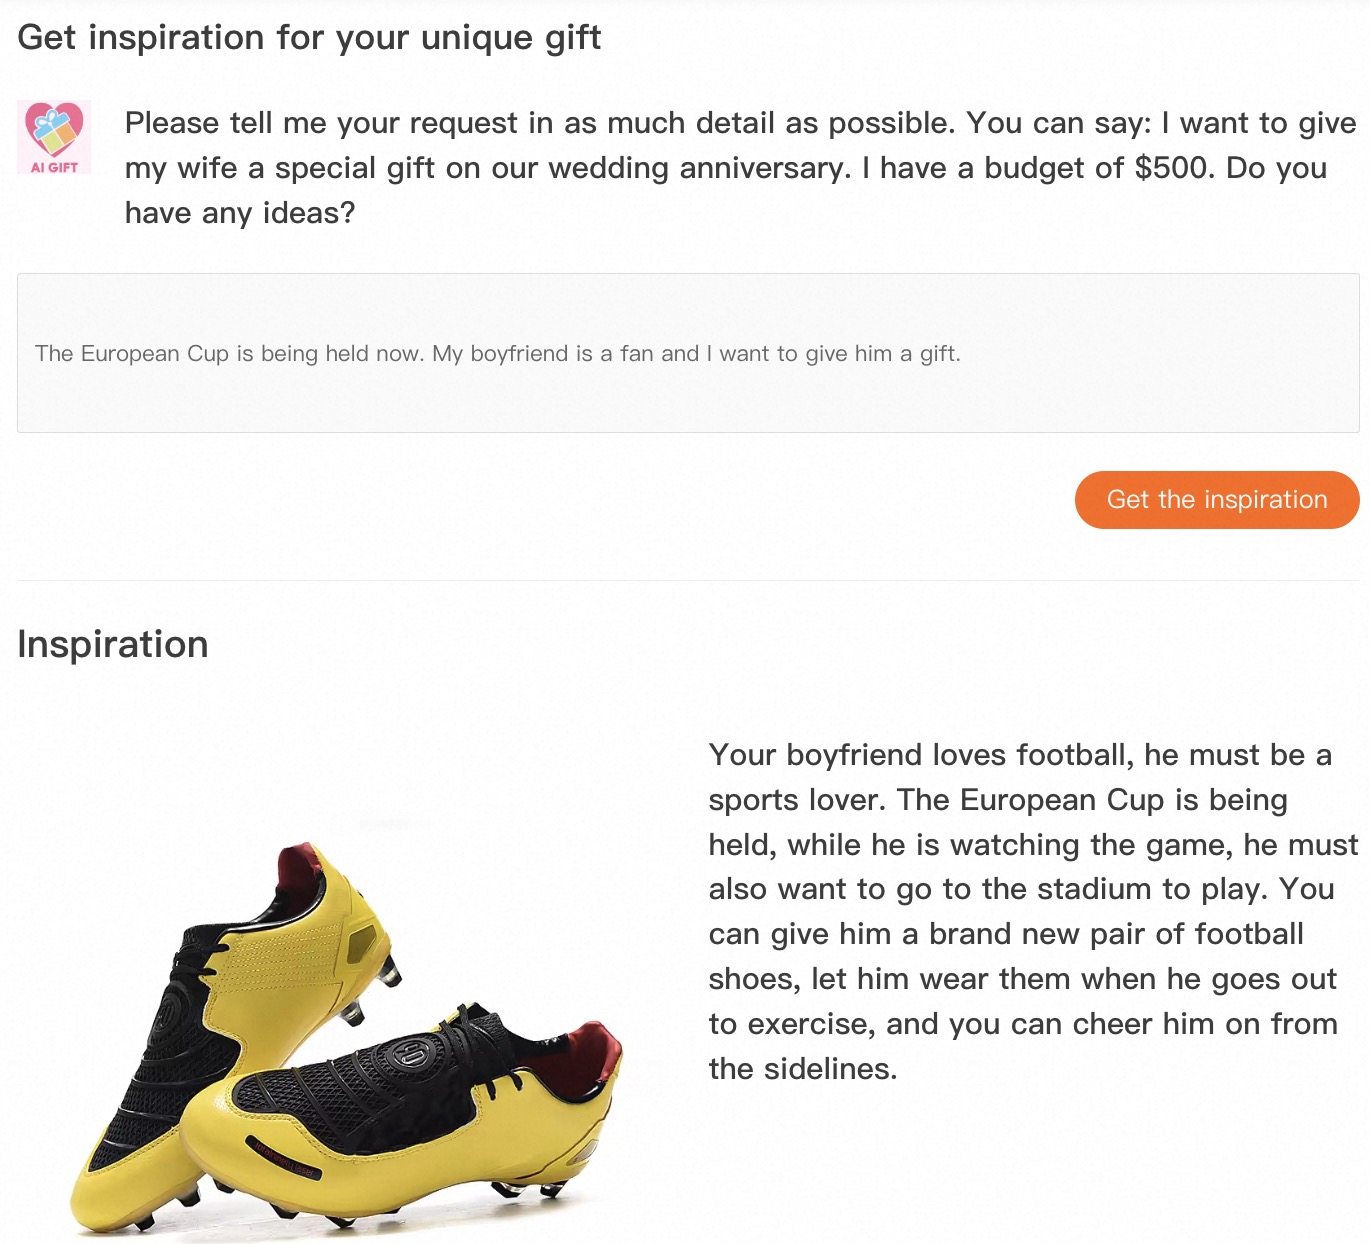
Task: Click the divider line above Inspiration
Action: pyautogui.click(x=688, y=581)
